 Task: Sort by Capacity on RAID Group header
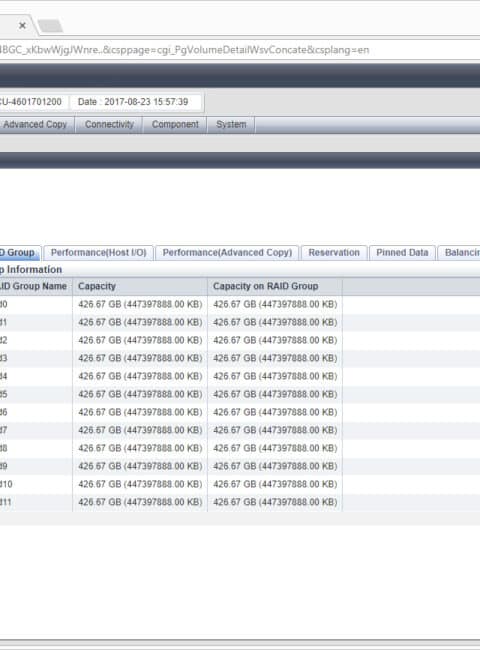pos(274,286)
